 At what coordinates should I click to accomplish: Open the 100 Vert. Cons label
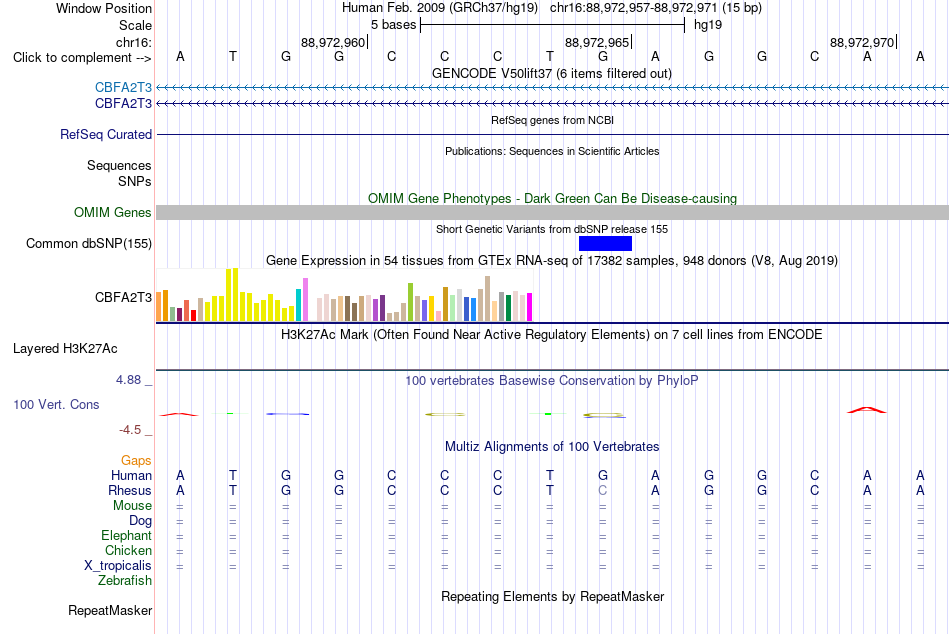click(x=56, y=404)
